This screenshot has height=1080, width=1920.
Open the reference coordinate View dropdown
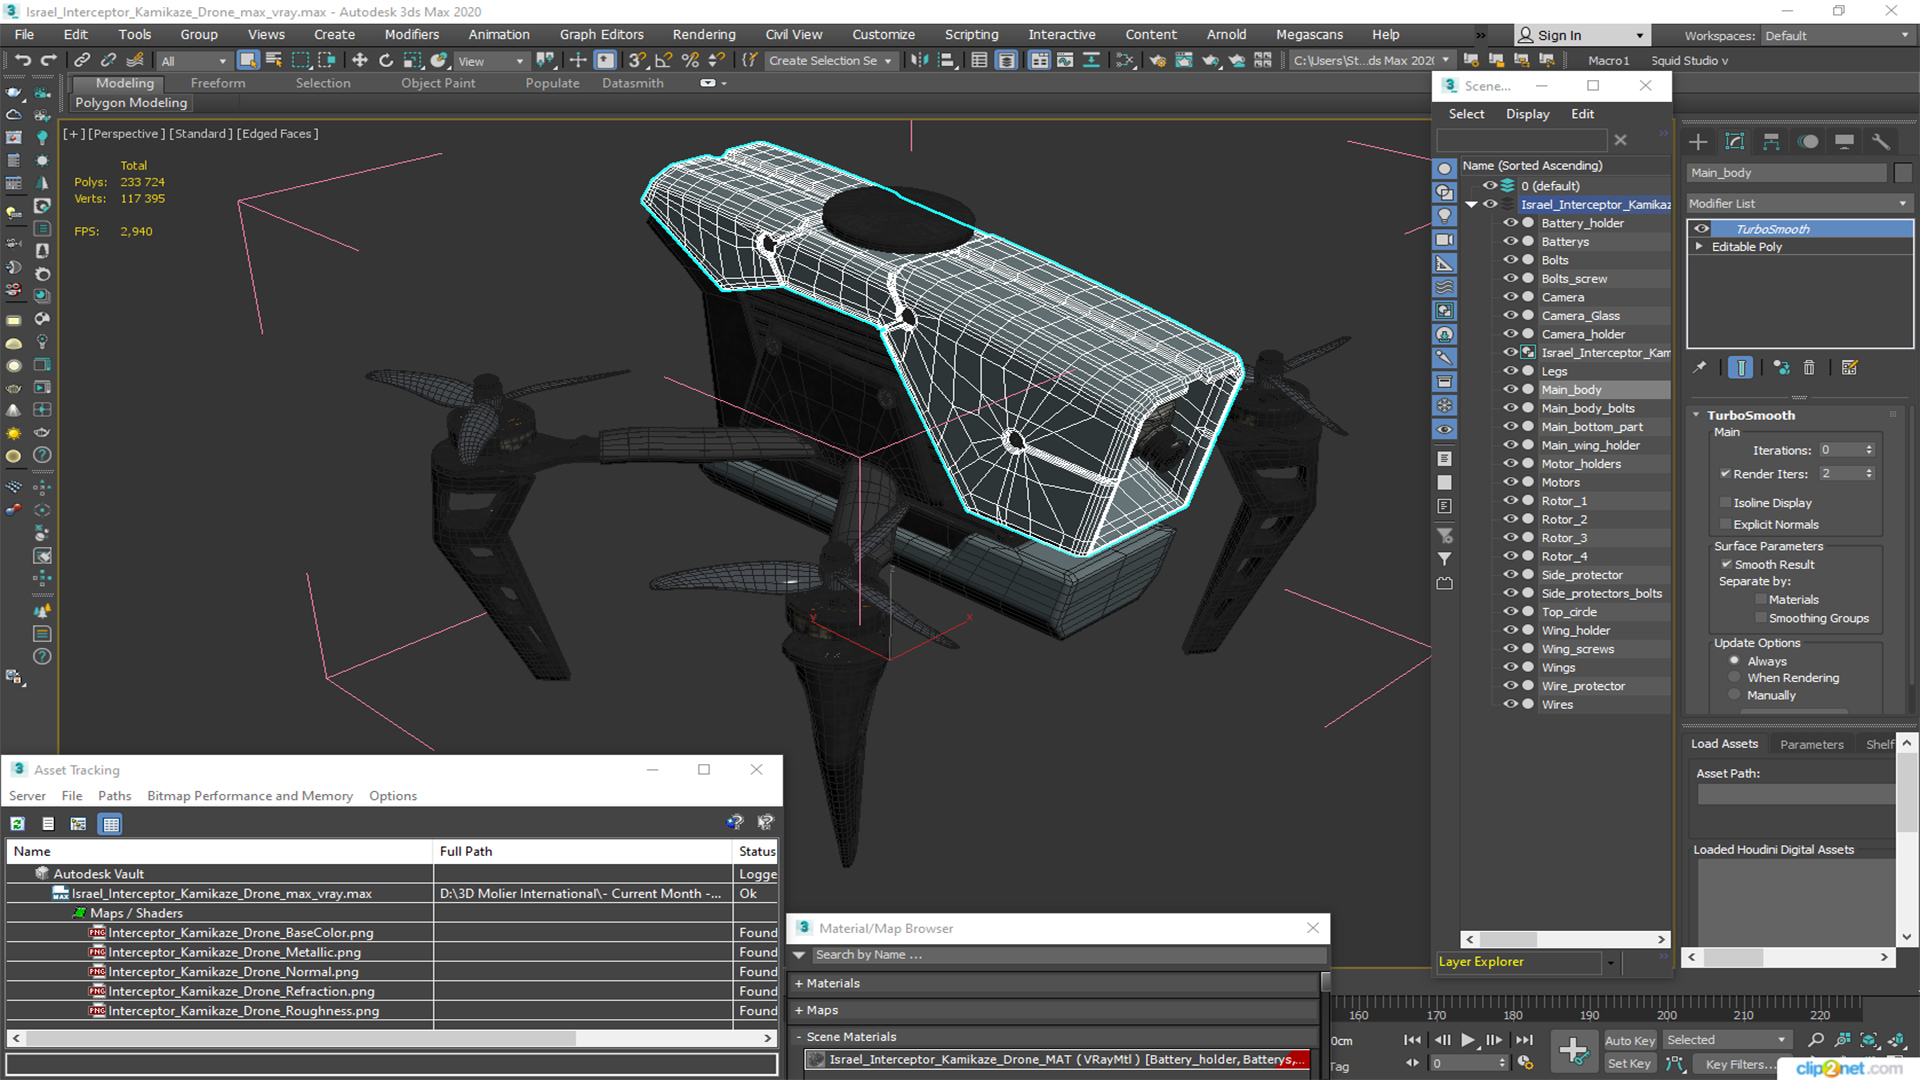(x=491, y=61)
